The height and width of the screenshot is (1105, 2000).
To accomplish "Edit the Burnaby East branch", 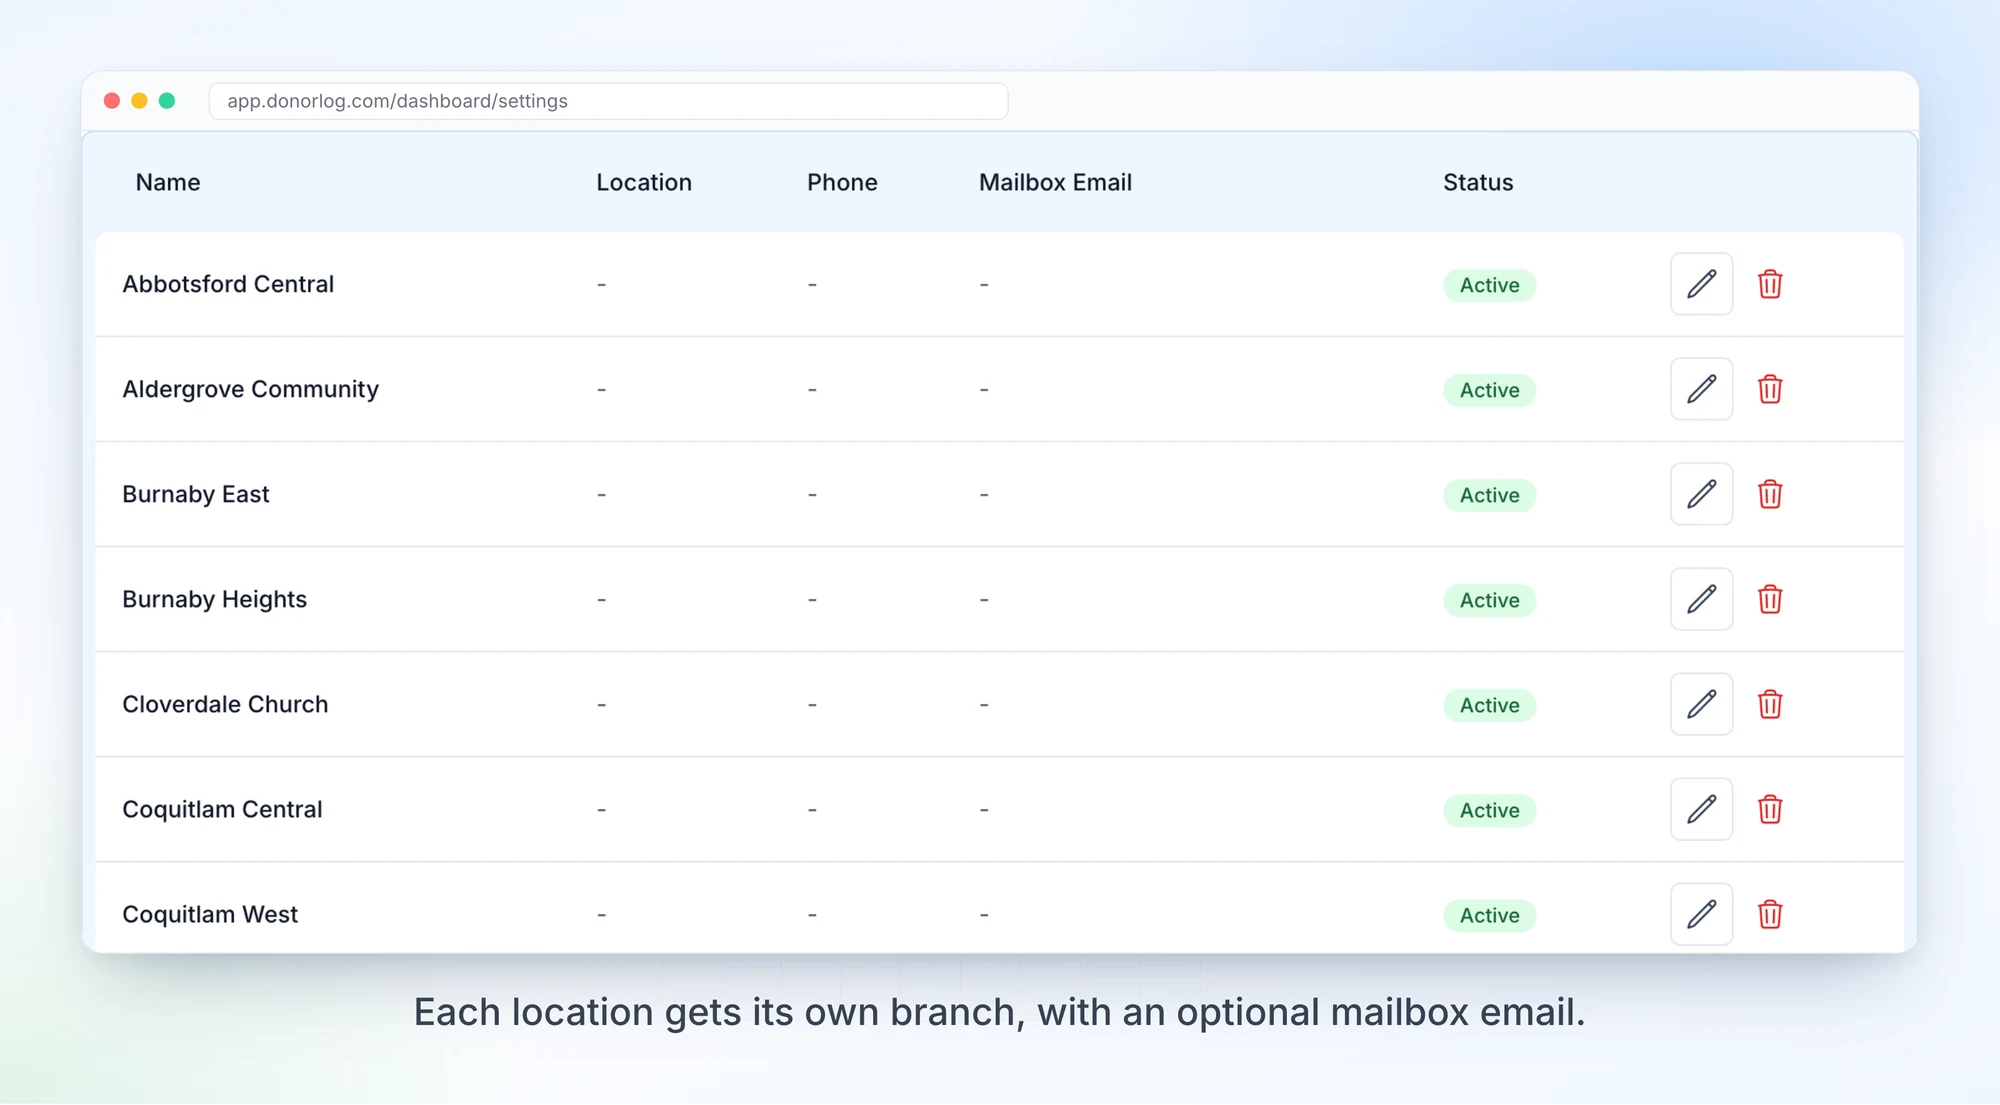I will coord(1701,494).
